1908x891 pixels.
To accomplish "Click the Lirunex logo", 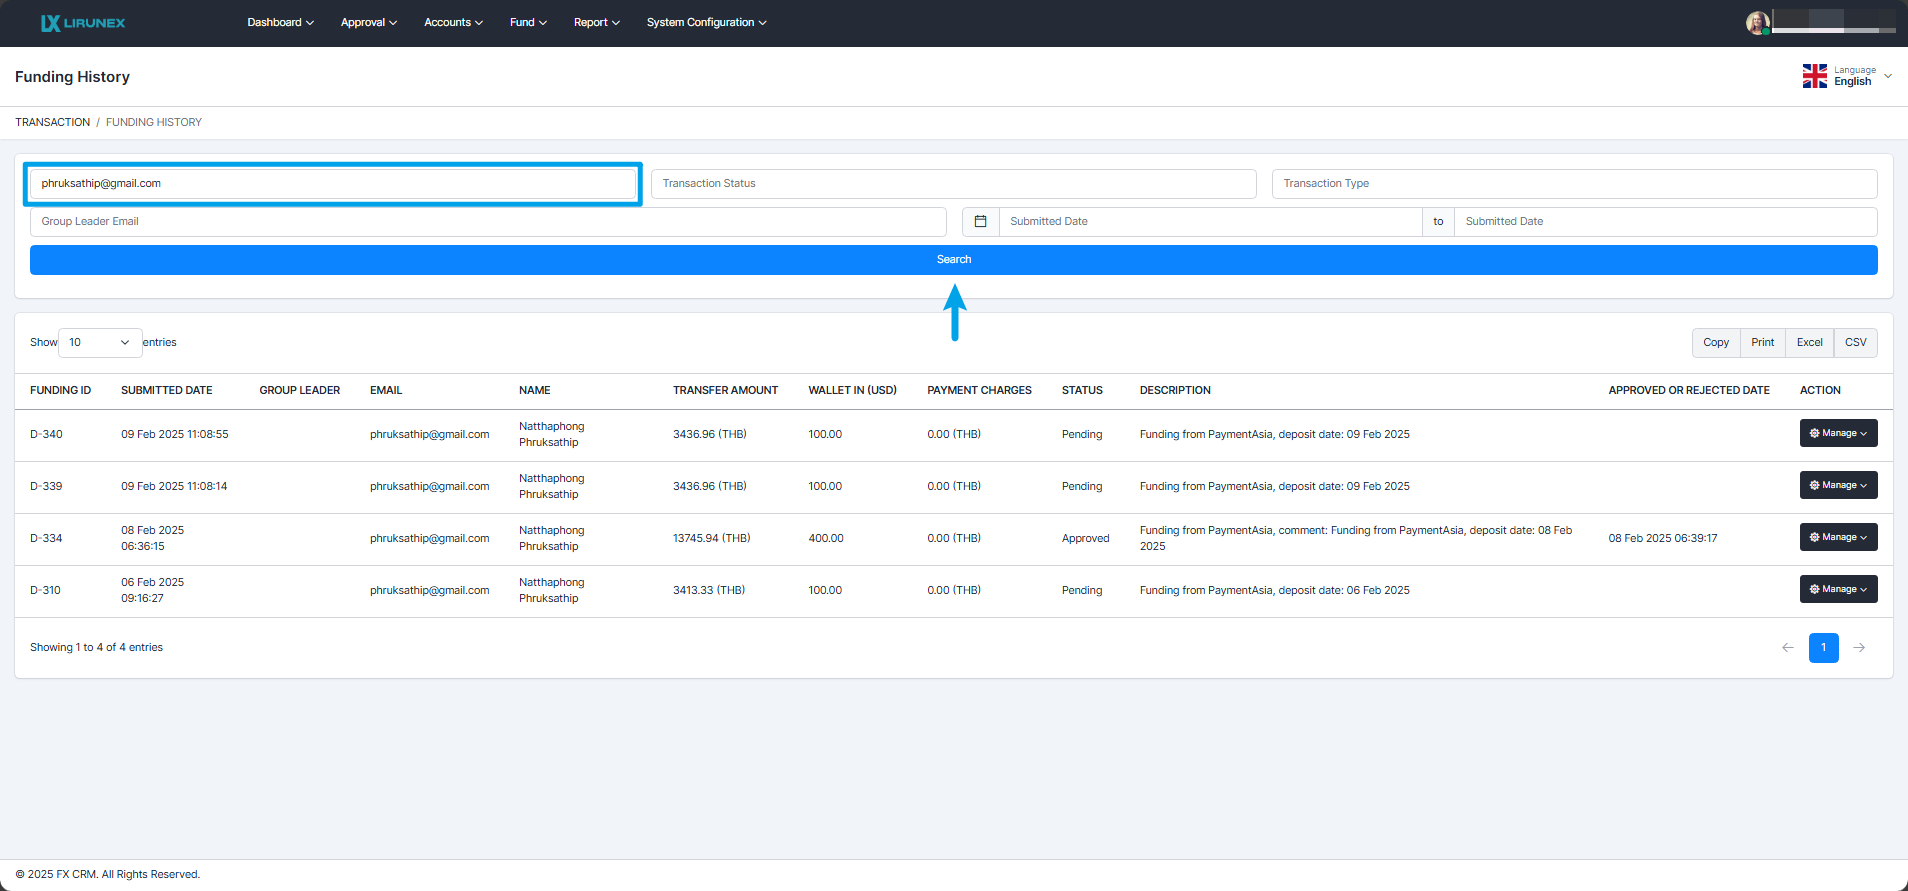I will point(83,23).
